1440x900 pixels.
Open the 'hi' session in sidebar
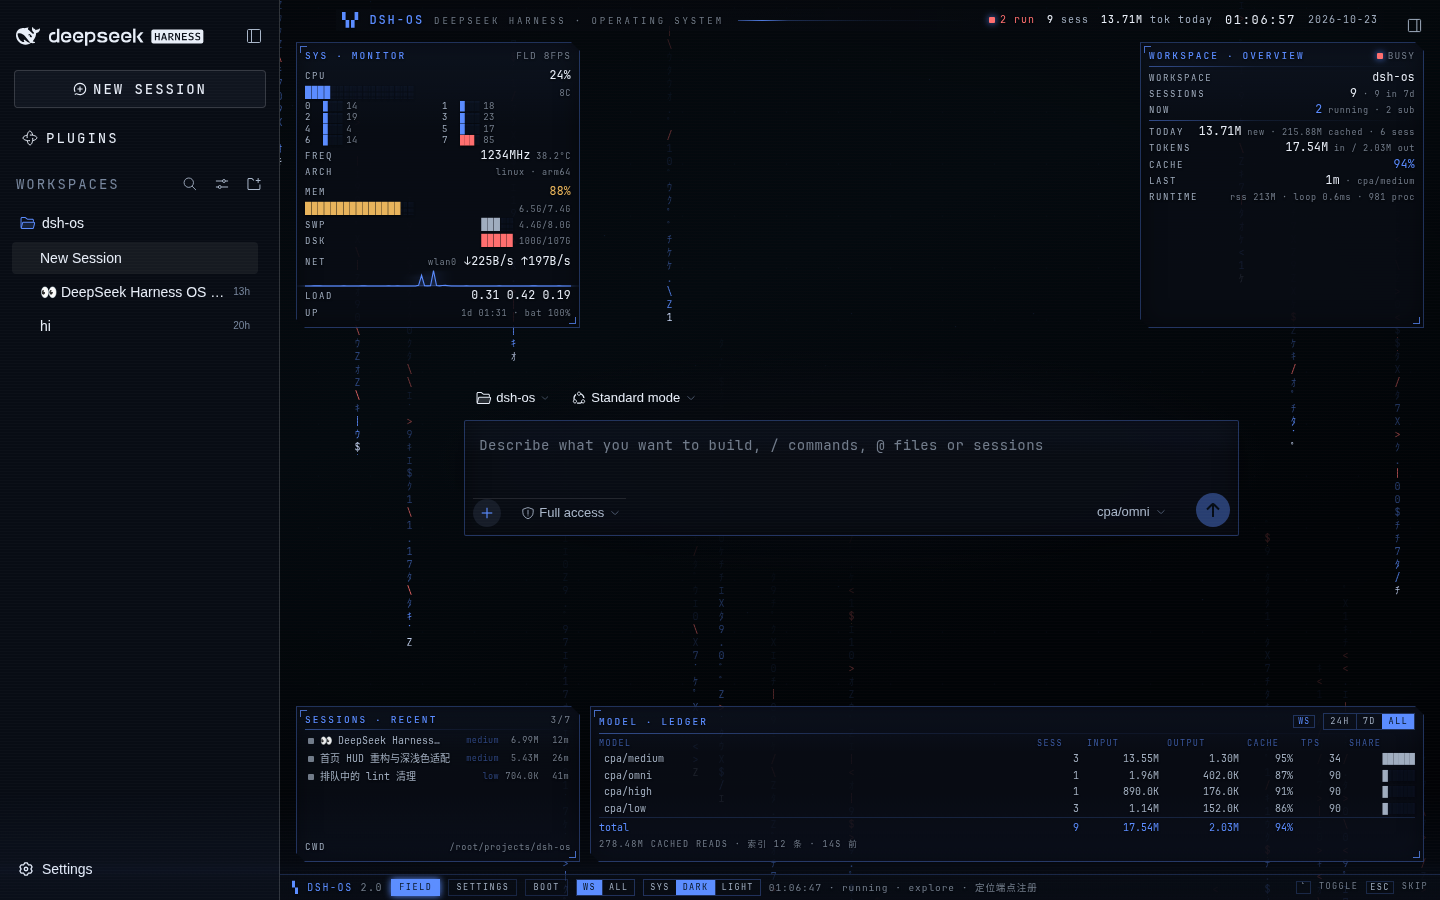click(x=135, y=326)
